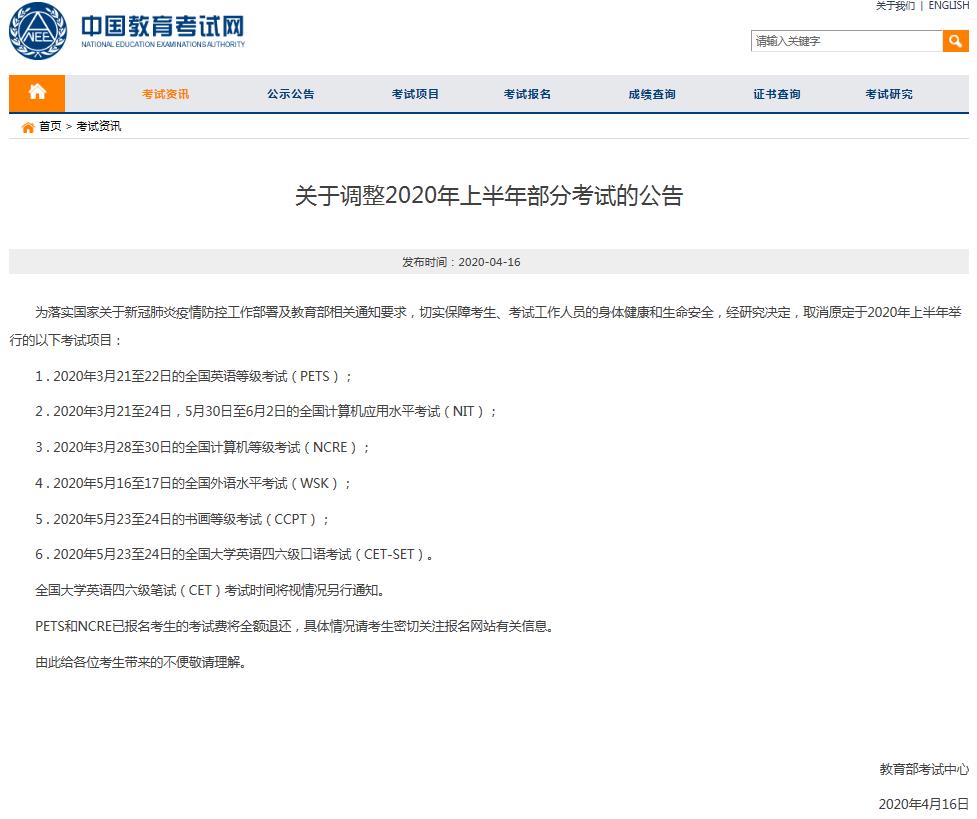Viewport: 977px width, 819px height.
Task: Click 首页 in the breadcrumb trail
Action: pos(50,127)
